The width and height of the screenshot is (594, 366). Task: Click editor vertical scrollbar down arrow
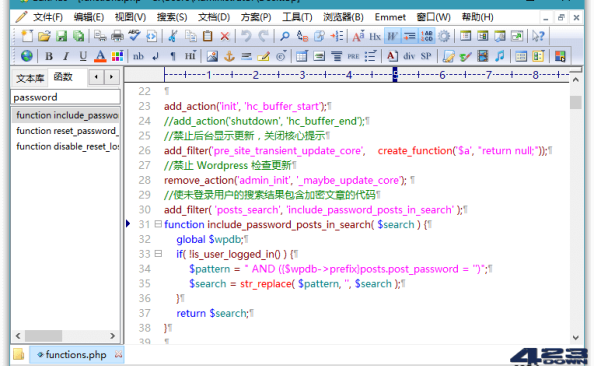575,337
